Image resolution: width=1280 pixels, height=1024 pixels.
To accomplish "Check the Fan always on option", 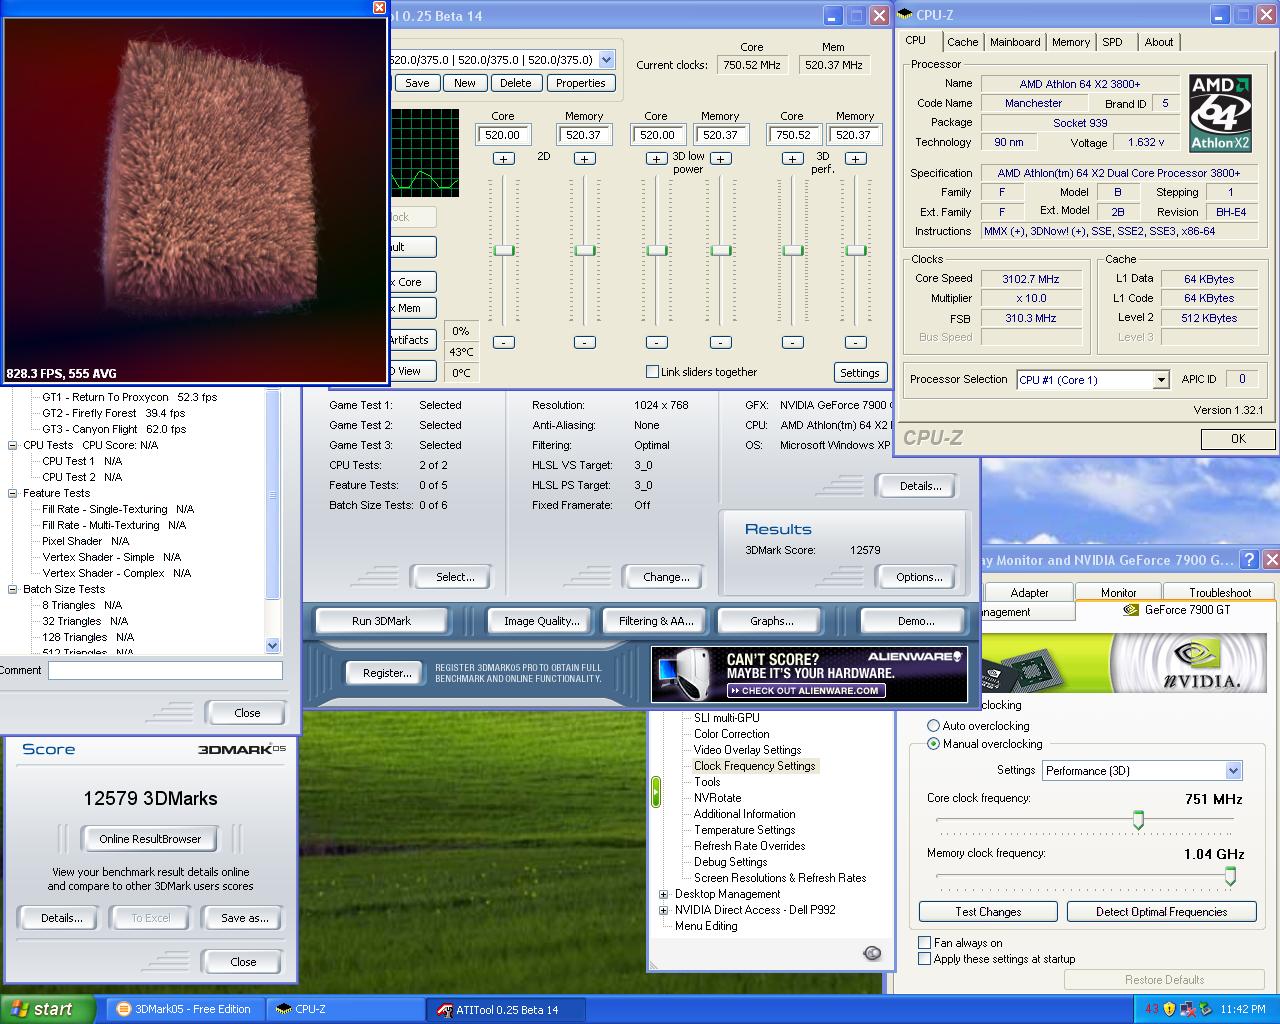I will click(x=925, y=942).
